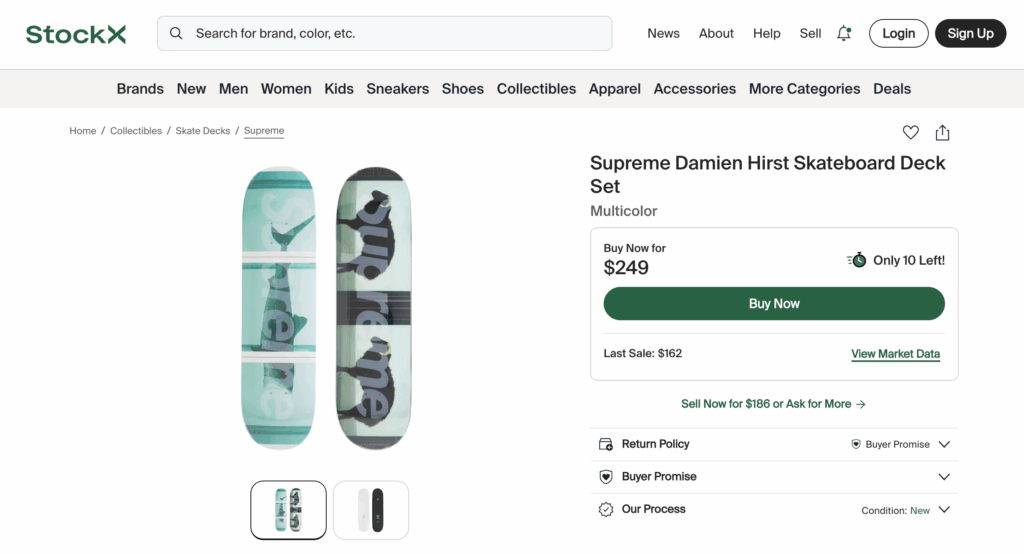Expand the Our Process section chevron
This screenshot has height=554, width=1024.
click(x=944, y=510)
